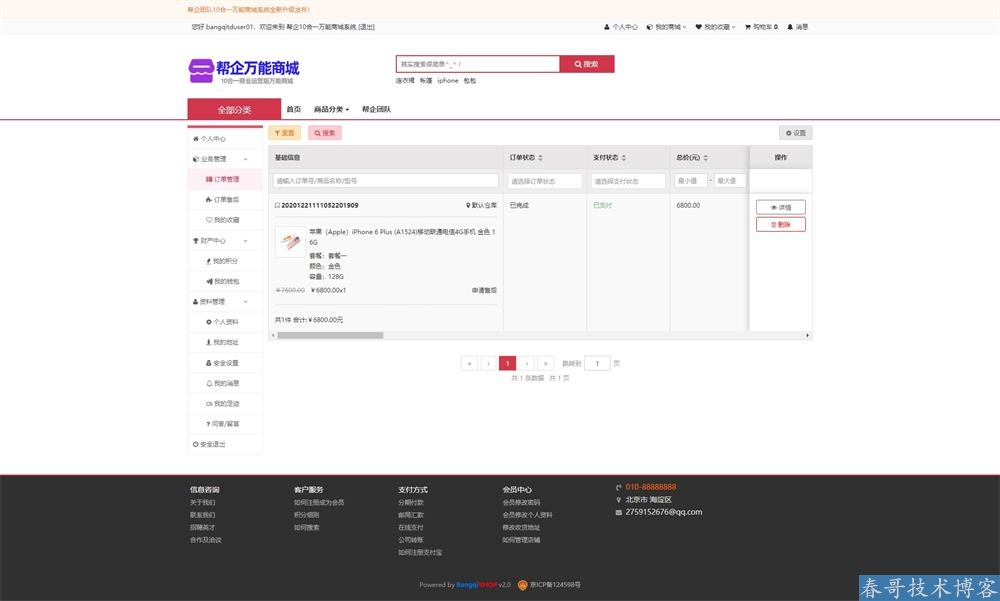
Task: Click footer email 2759152676@qq.com
Action: [x=663, y=512]
